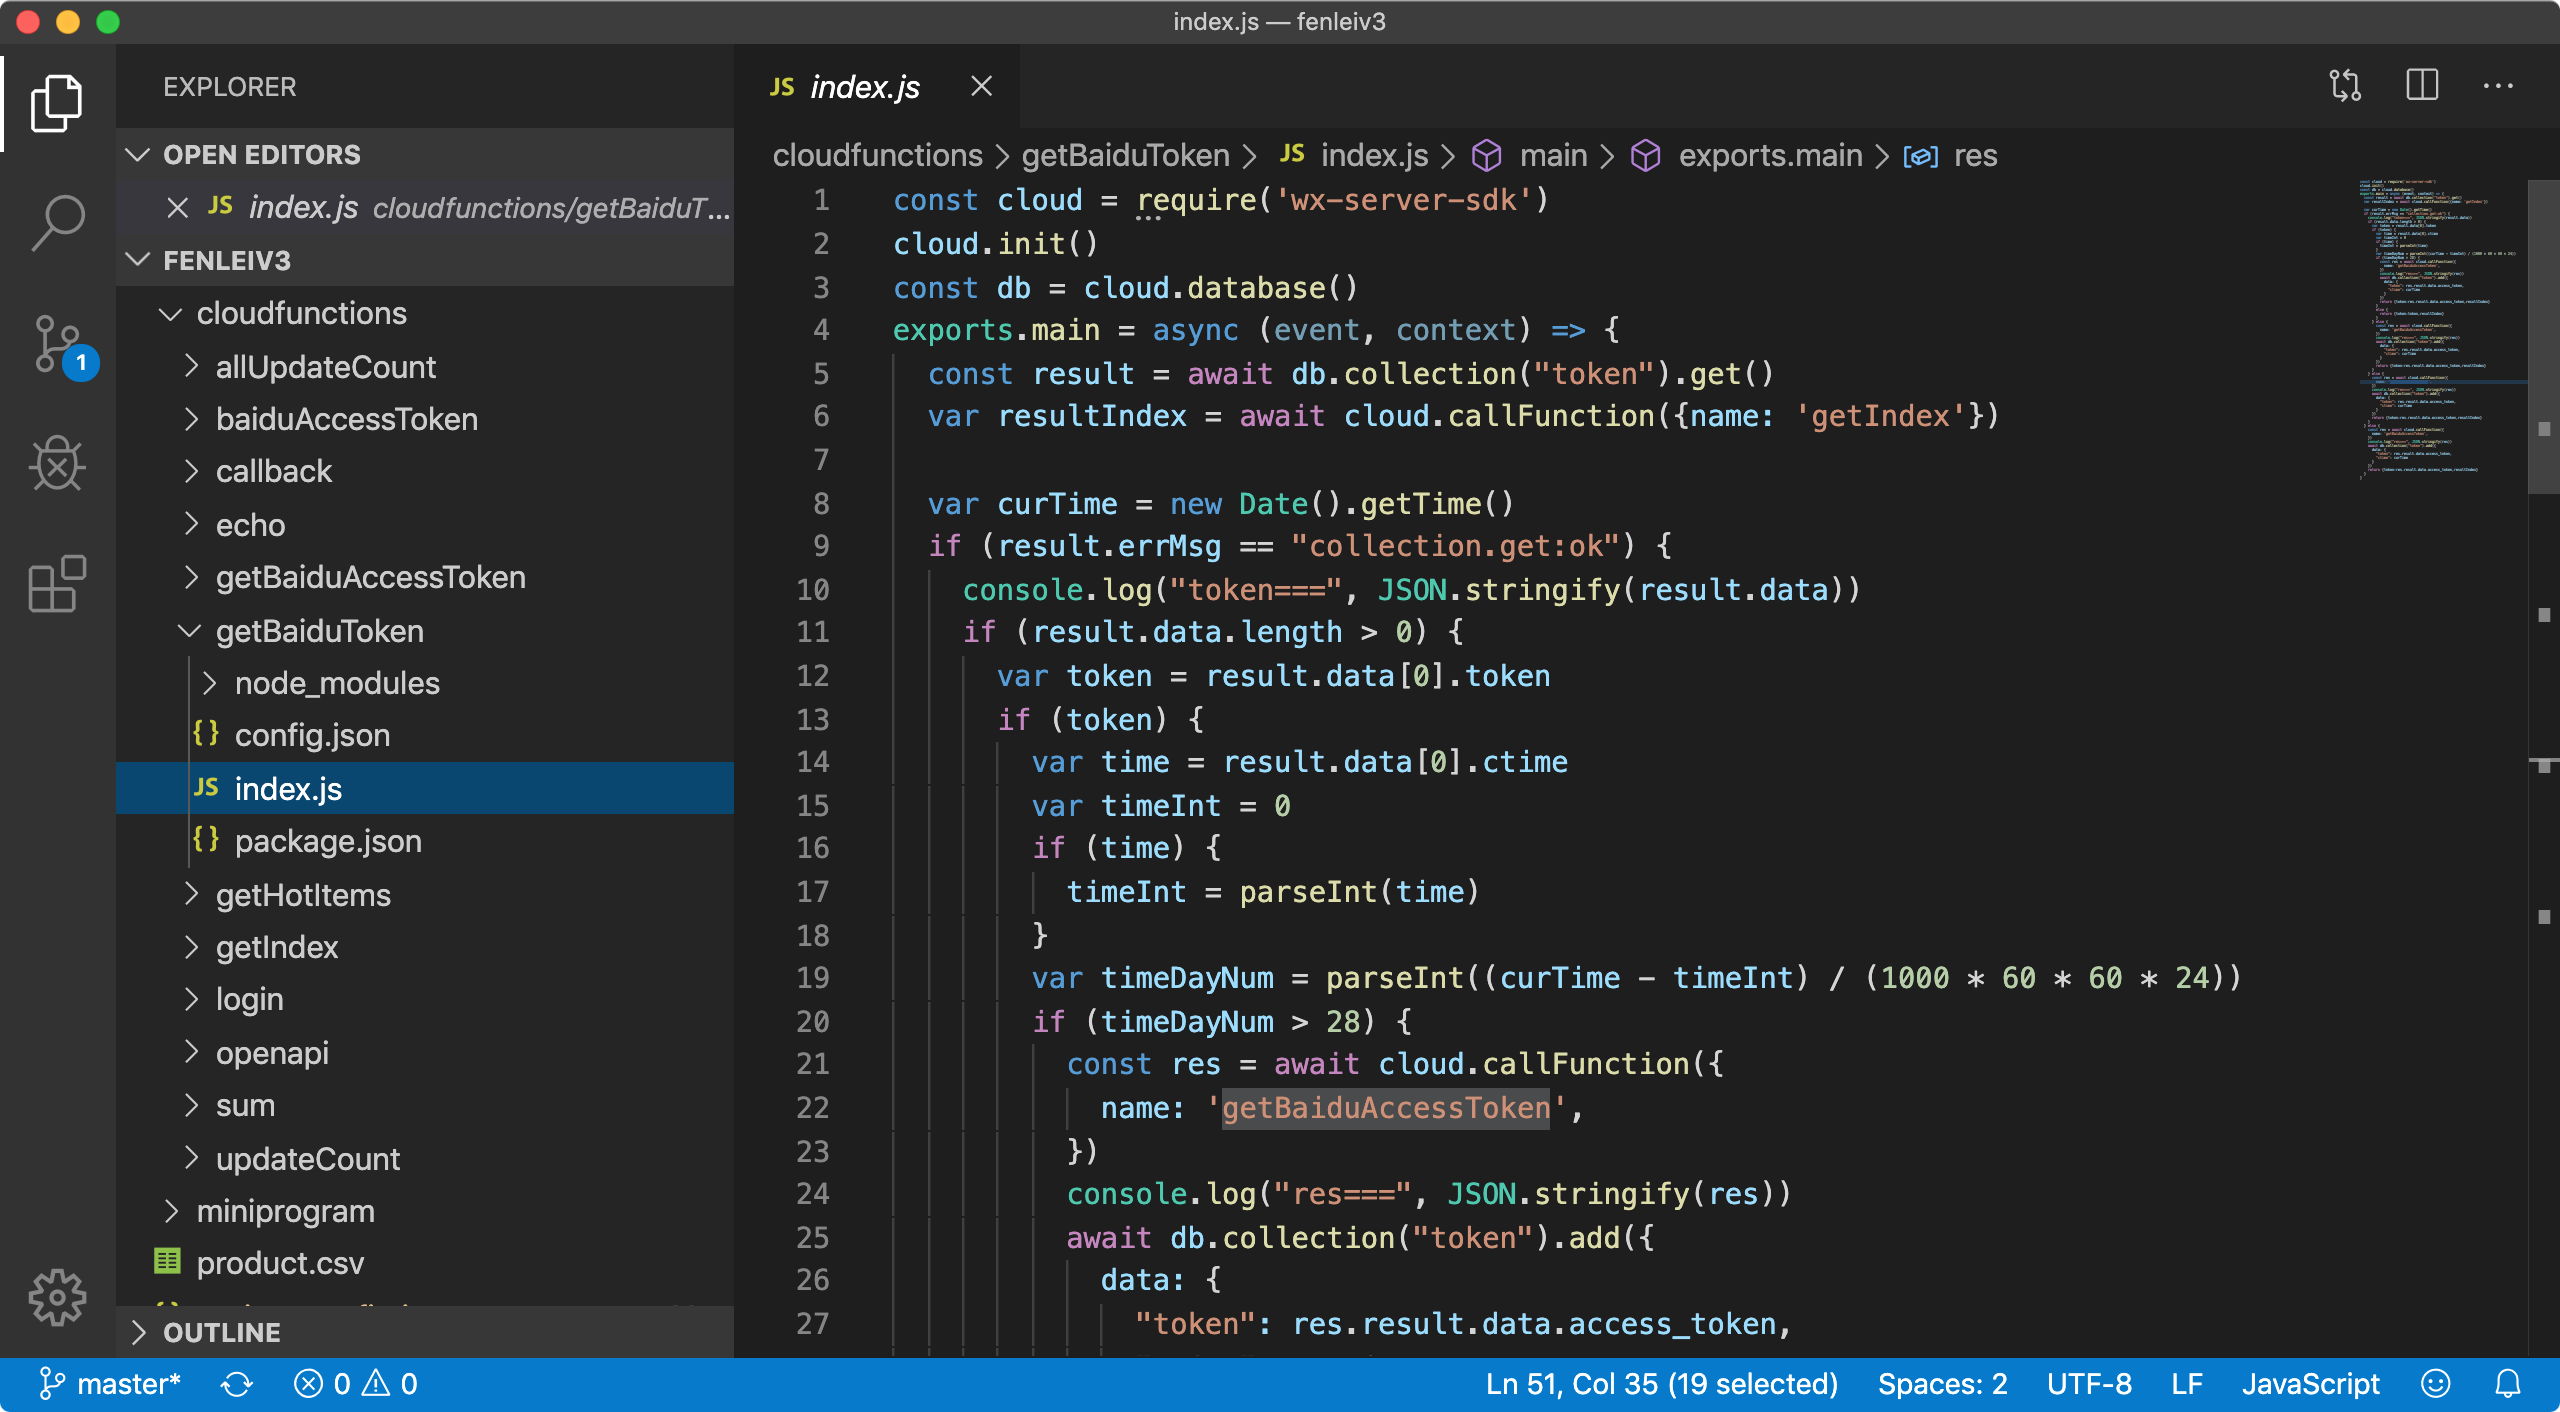Click the Open Changes compare icon
This screenshot has height=1412, width=2560.
pyautogui.click(x=2345, y=86)
